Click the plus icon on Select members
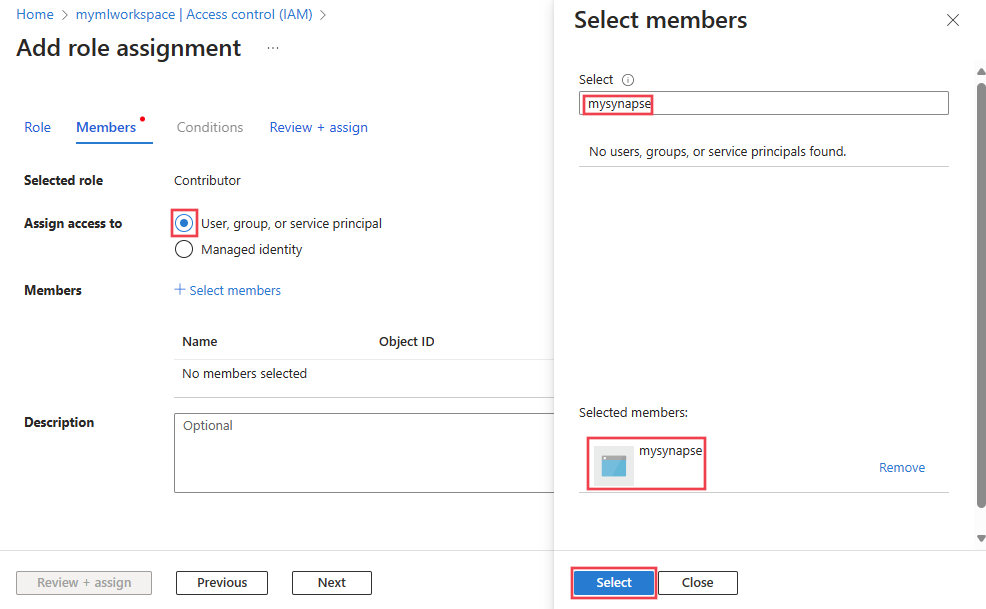986x609 pixels. tap(180, 289)
